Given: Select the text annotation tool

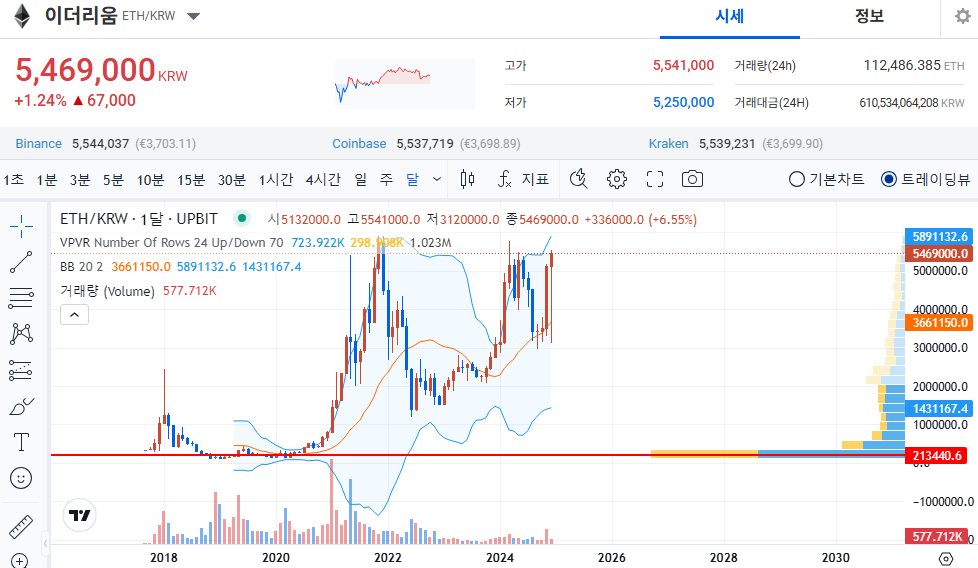Looking at the screenshot, I should pyautogui.click(x=21, y=442).
